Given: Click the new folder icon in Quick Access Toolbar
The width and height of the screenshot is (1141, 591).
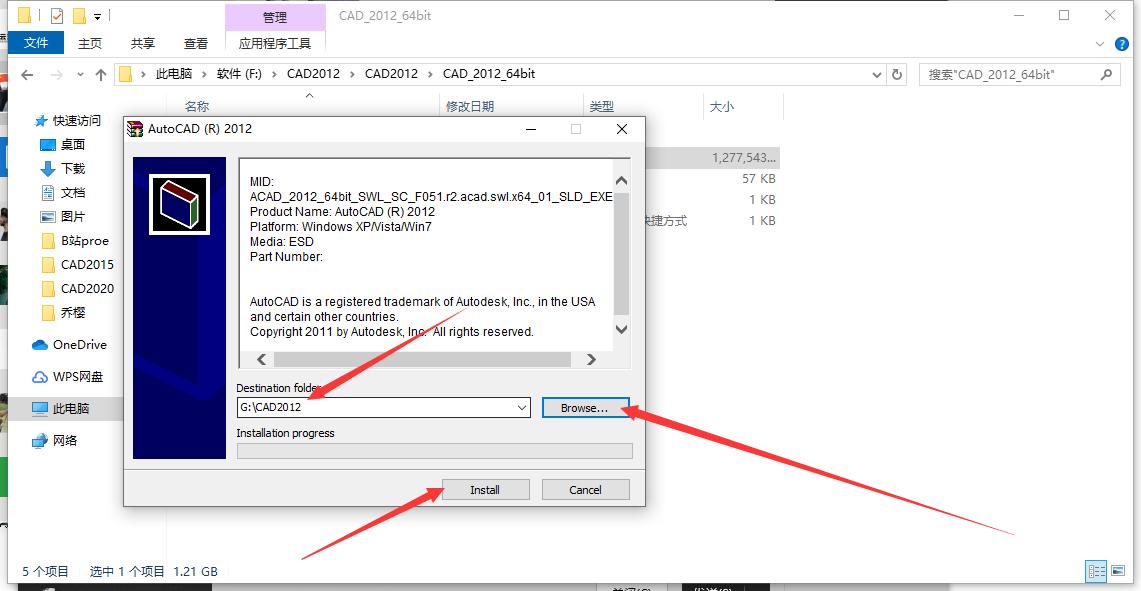Looking at the screenshot, I should pyautogui.click(x=79, y=15).
